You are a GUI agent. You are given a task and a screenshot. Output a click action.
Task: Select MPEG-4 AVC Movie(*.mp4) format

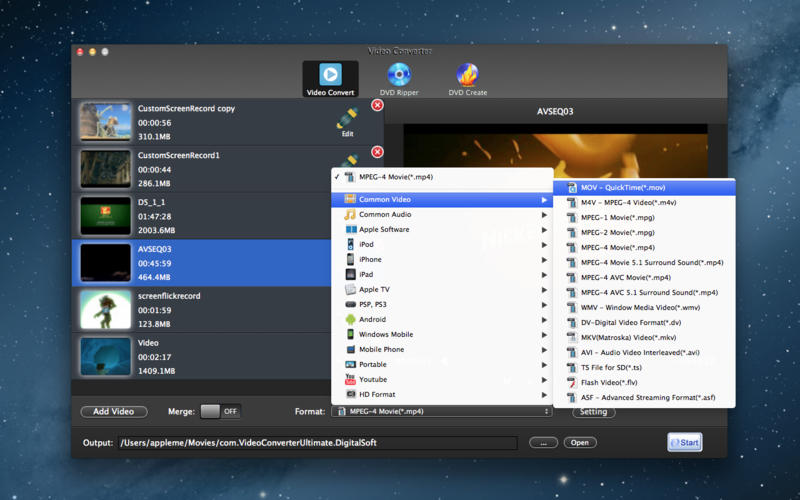pos(644,278)
